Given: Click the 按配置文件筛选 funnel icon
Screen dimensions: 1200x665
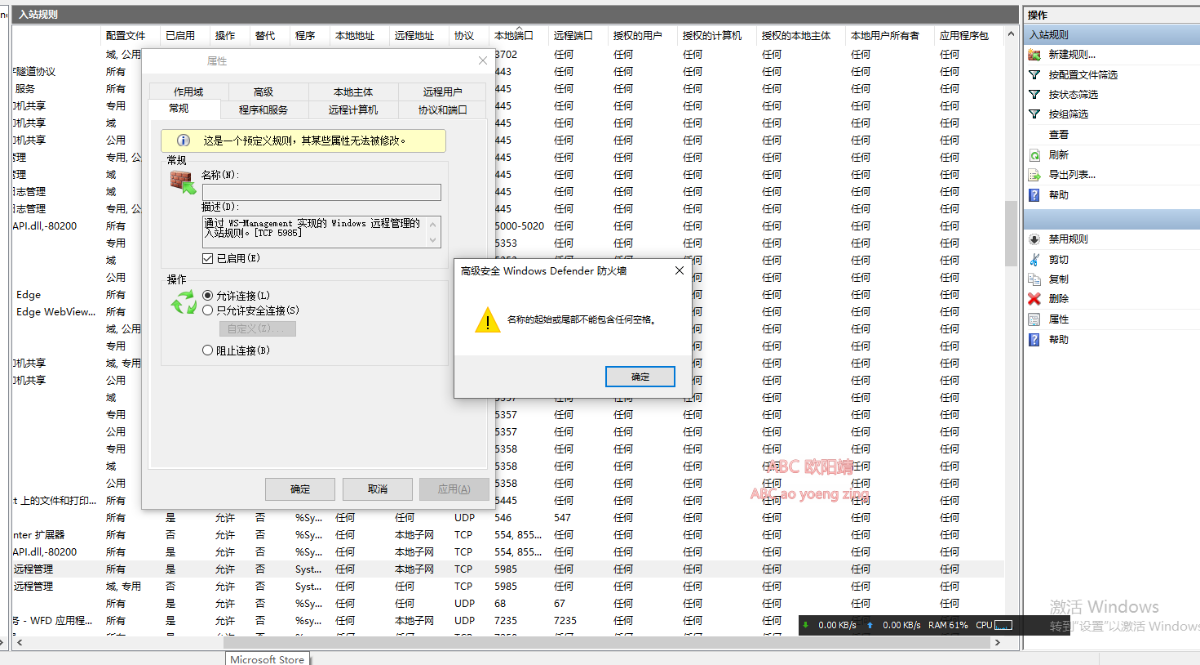Looking at the screenshot, I should click(x=1034, y=75).
